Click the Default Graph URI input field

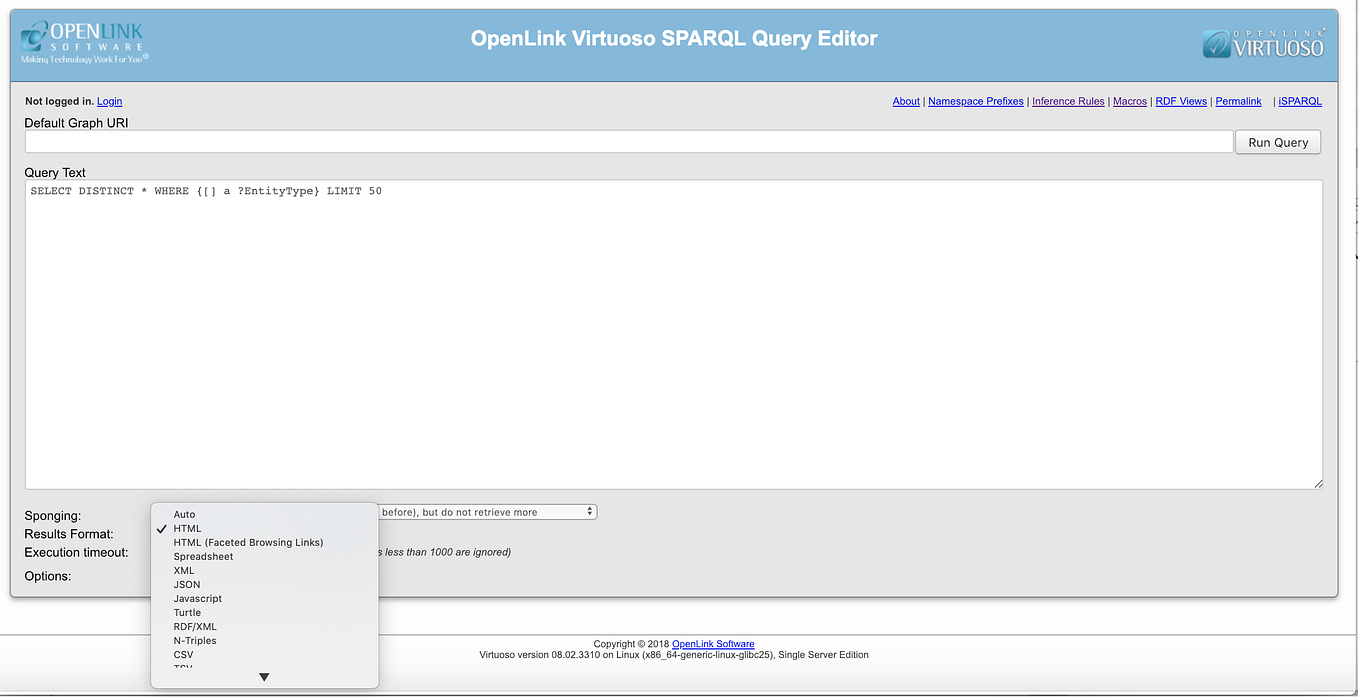(x=628, y=141)
